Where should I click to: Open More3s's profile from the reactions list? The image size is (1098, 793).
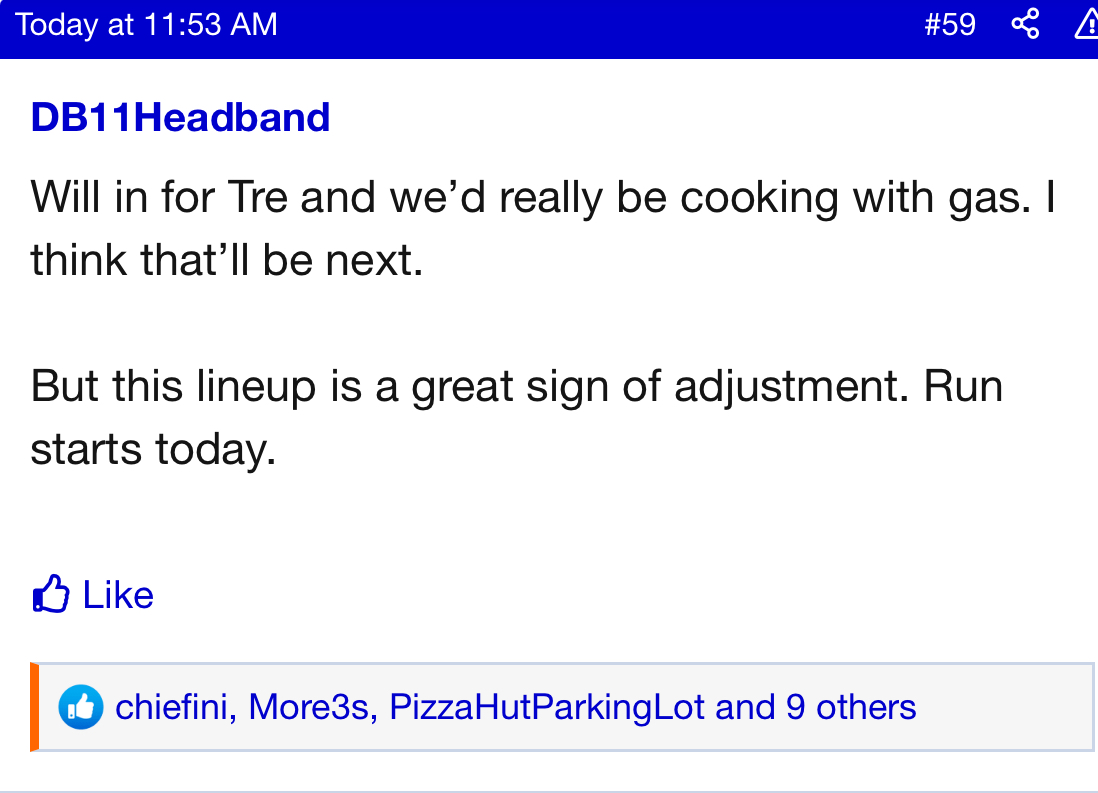[x=310, y=708]
